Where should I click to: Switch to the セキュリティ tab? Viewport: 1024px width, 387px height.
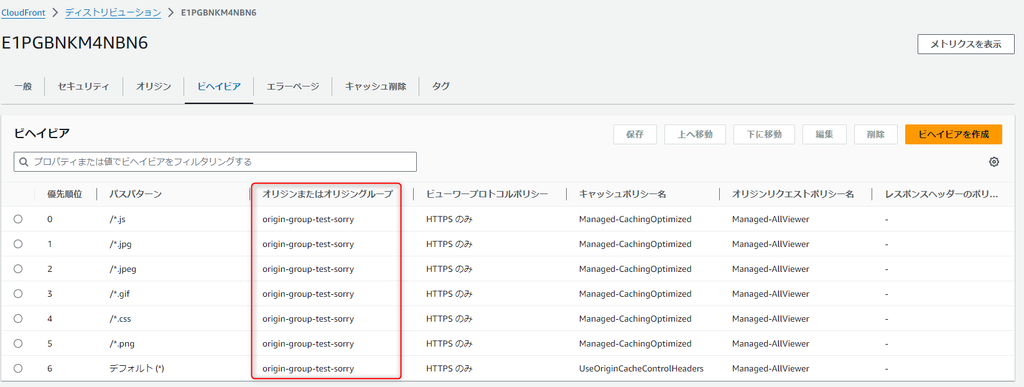pyautogui.click(x=84, y=86)
